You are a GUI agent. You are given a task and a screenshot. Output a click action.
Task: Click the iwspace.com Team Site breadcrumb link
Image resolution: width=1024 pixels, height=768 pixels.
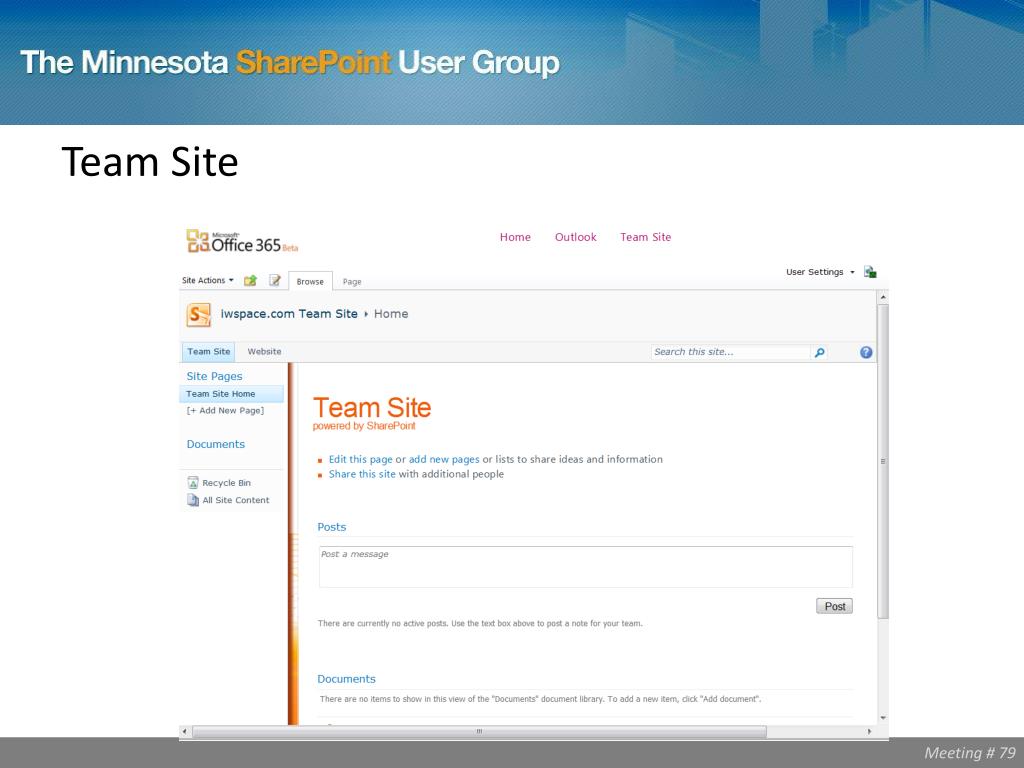[289, 314]
